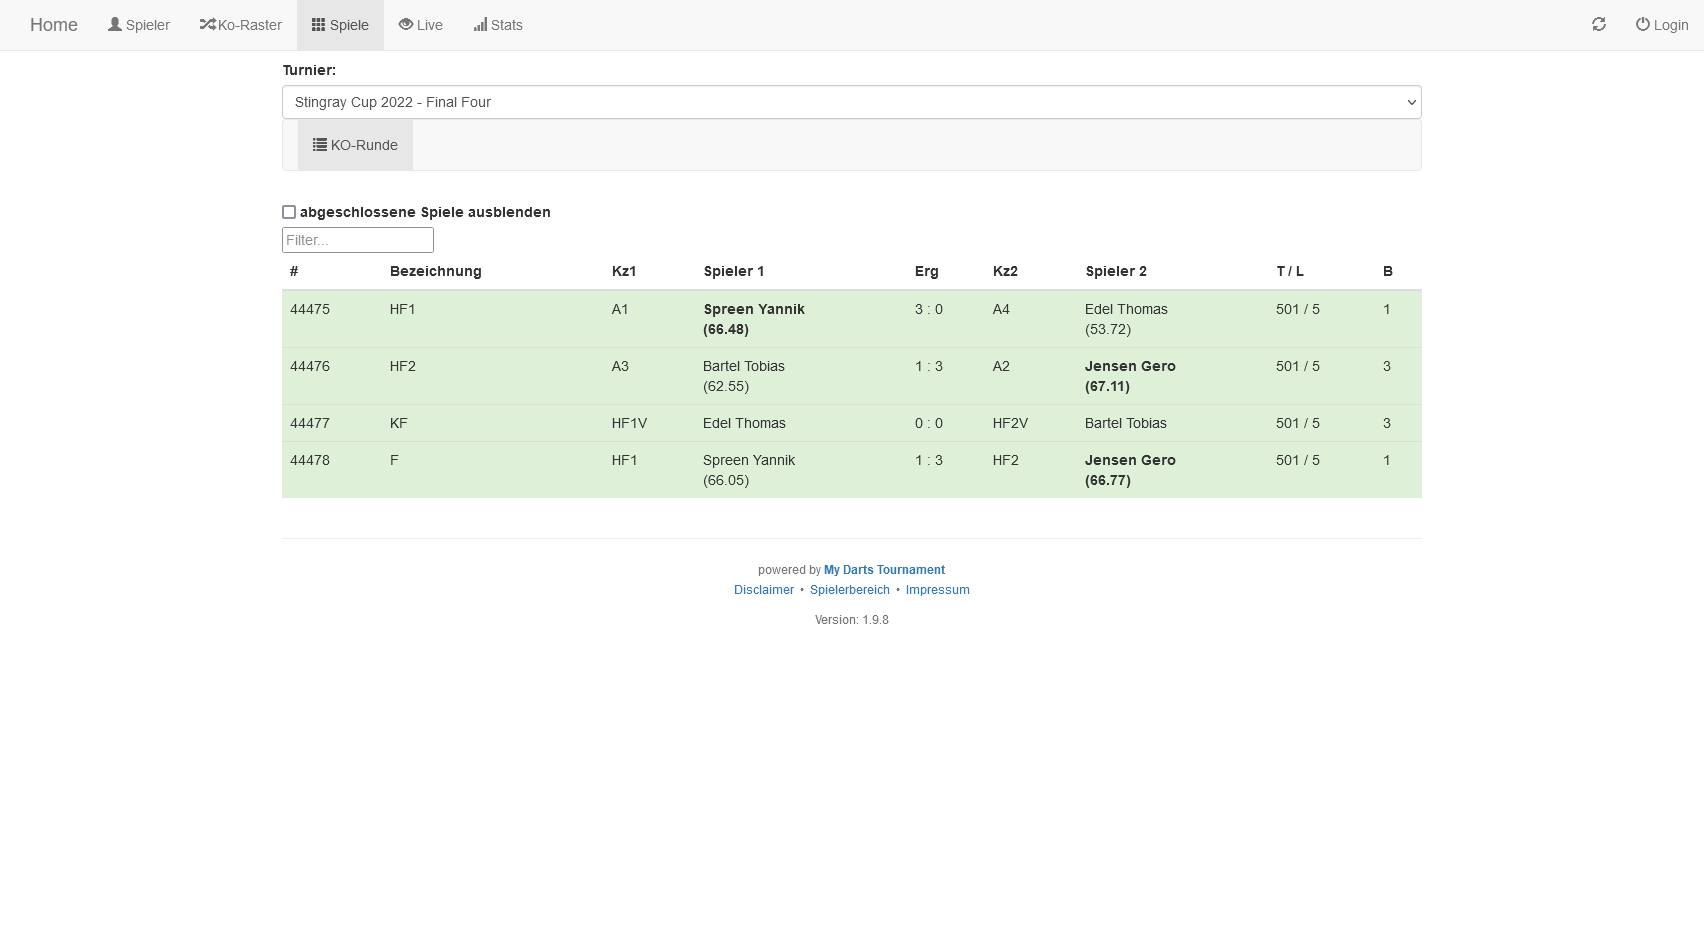Open My Darts Tournament link

pos(884,570)
